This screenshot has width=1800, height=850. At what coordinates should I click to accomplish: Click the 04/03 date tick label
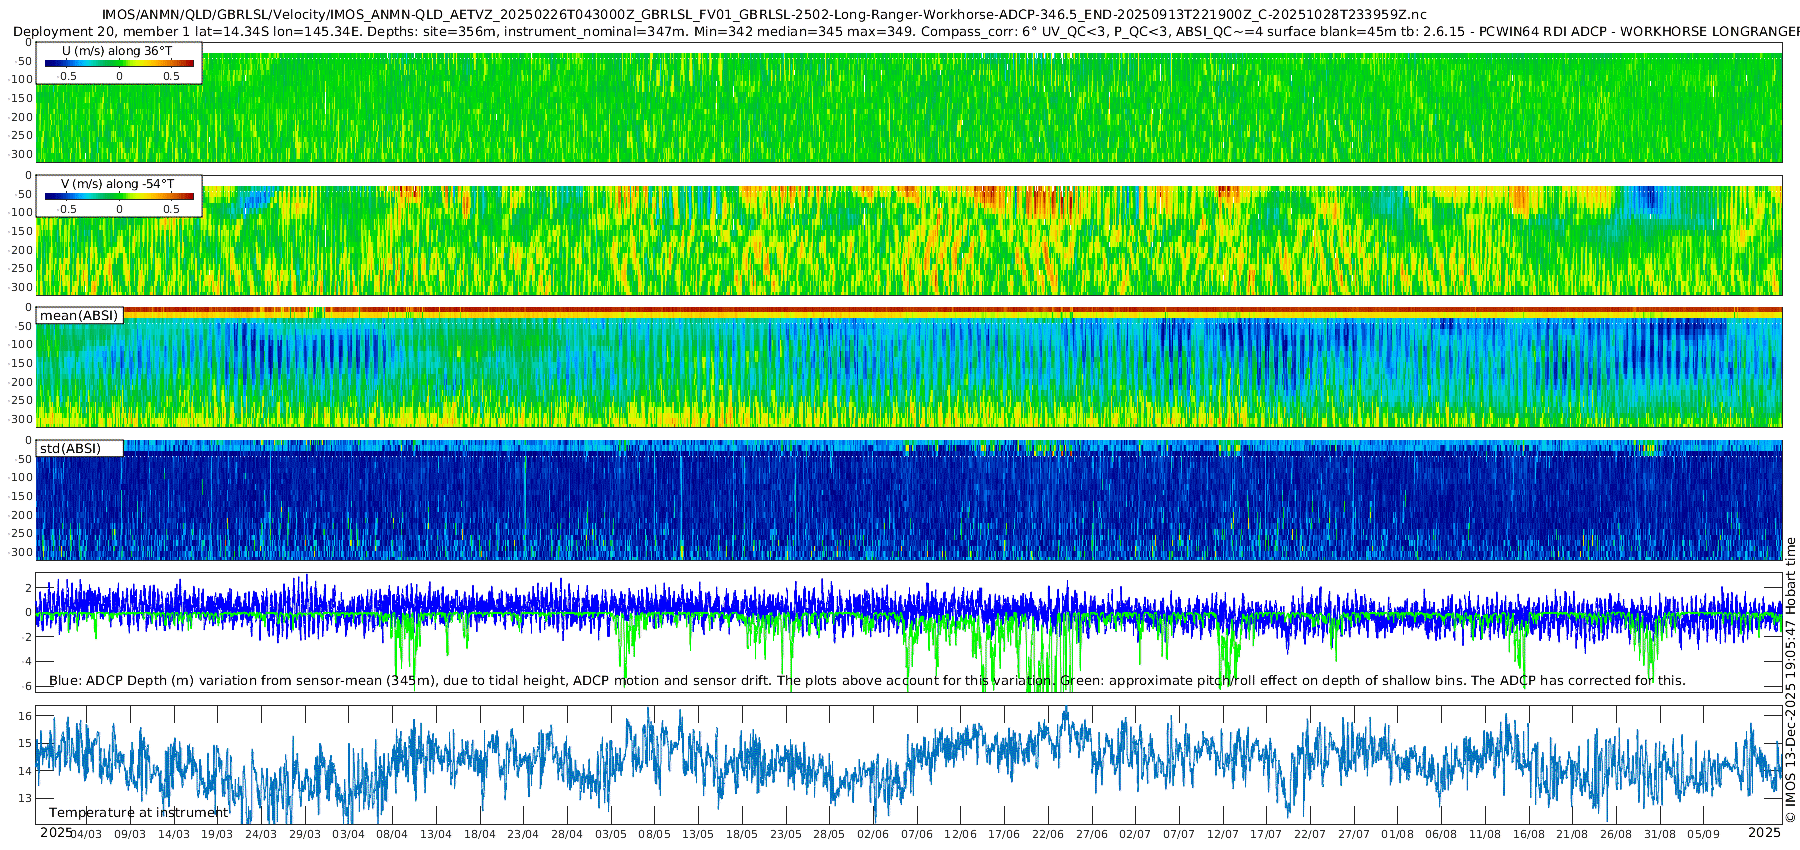coord(86,834)
